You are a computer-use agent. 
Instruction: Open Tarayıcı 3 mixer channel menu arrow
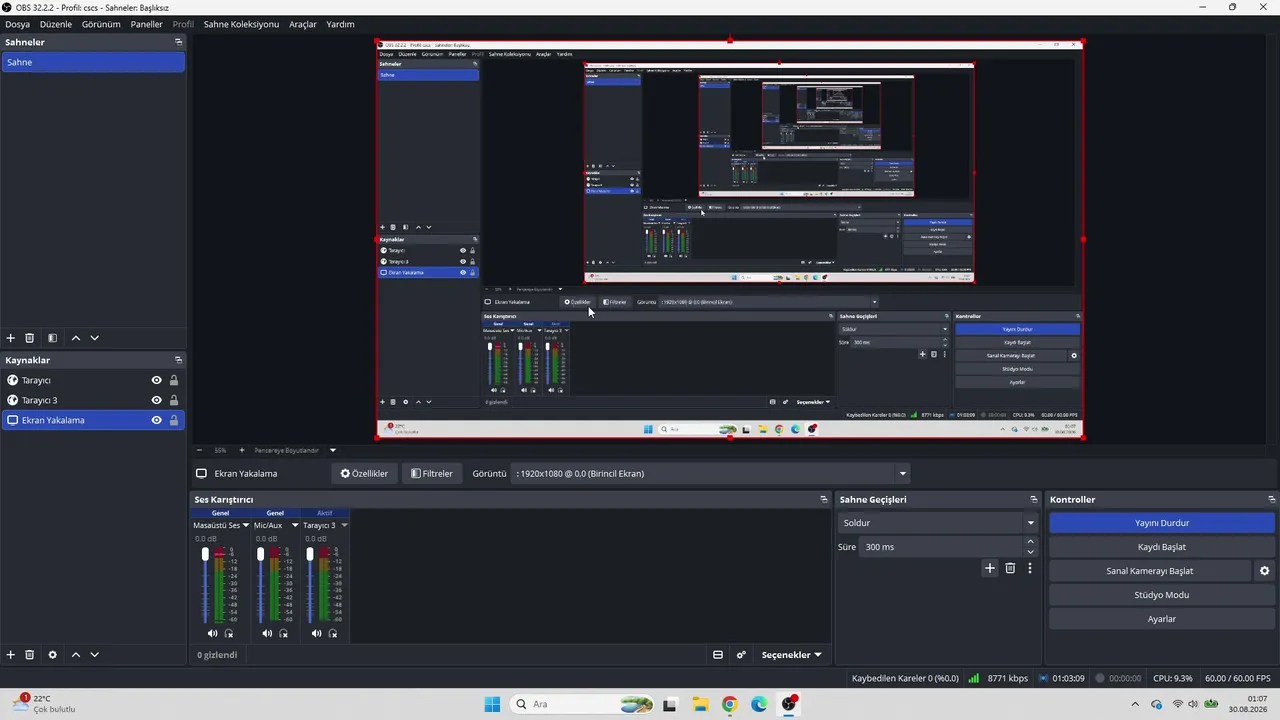[344, 525]
